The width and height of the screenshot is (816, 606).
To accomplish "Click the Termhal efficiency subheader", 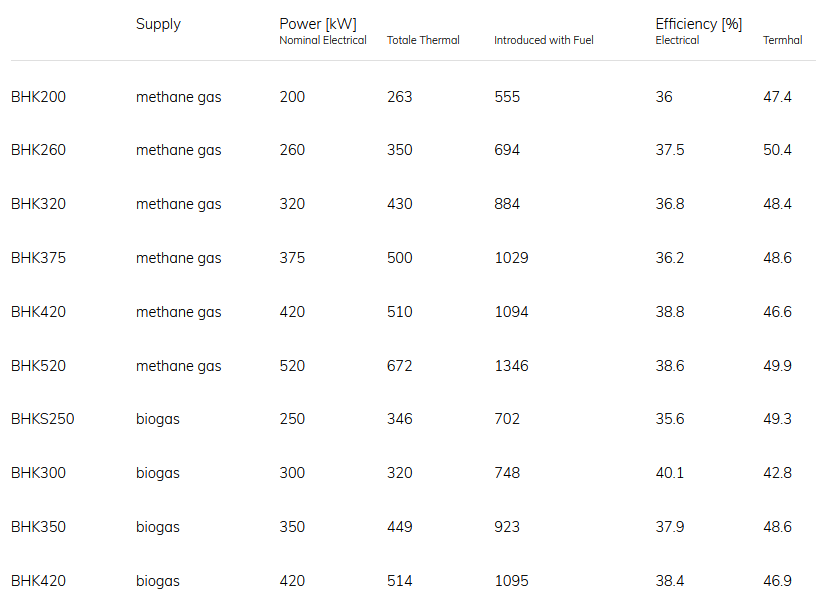I will 782,41.
